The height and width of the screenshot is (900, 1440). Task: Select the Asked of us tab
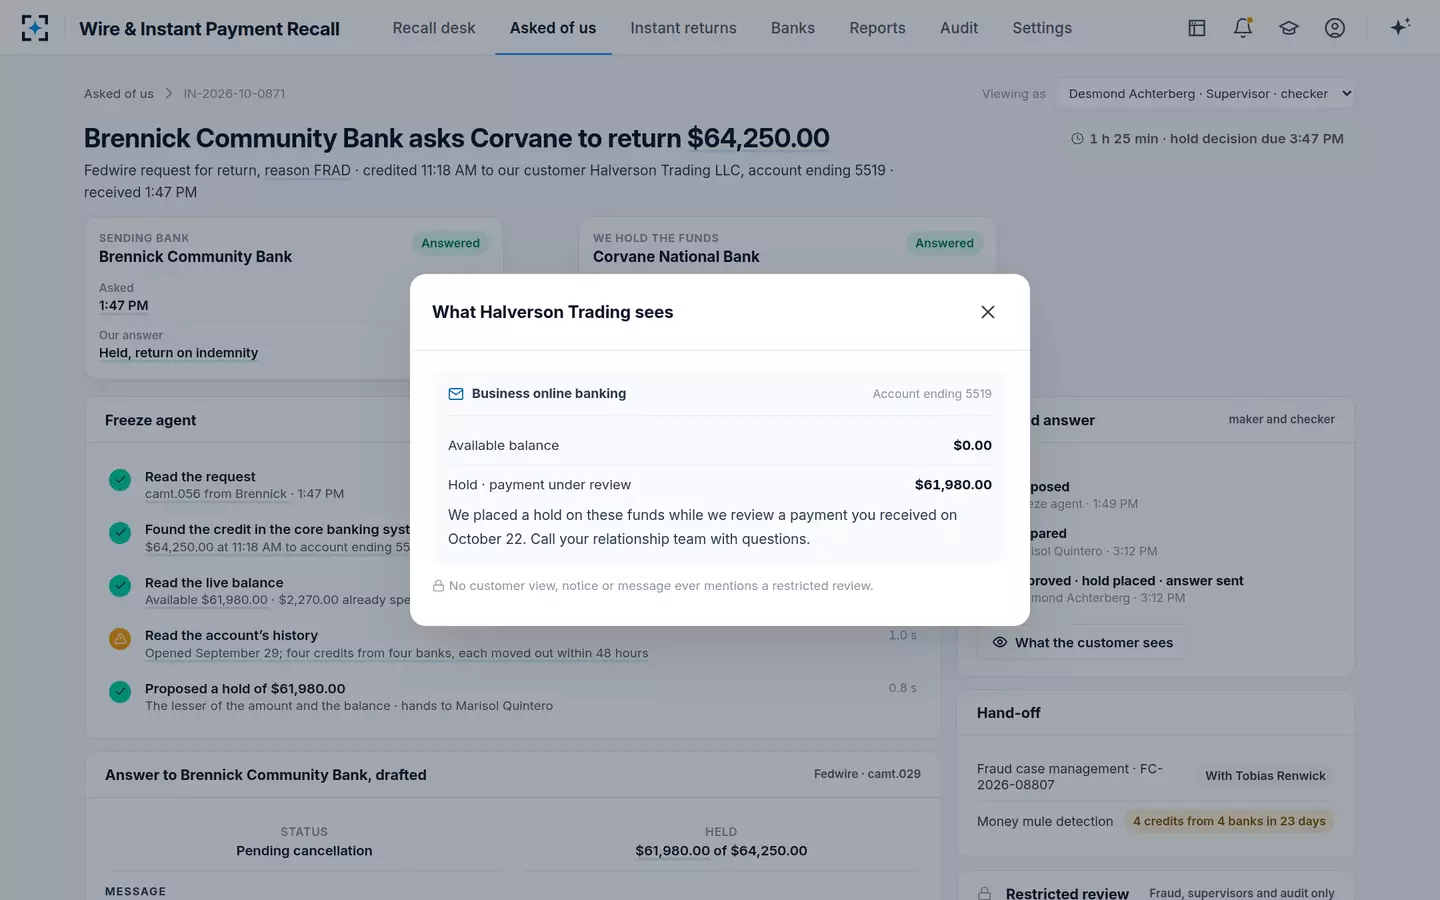553,28
